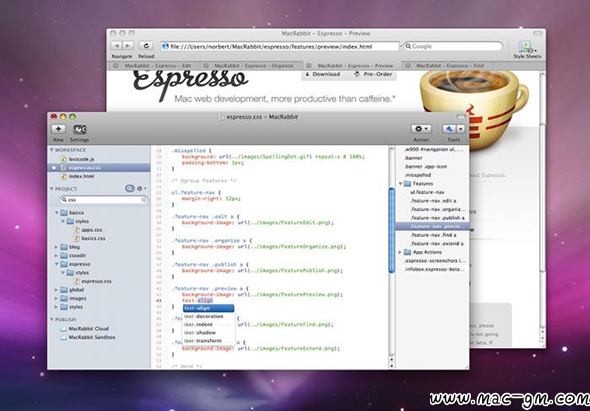Screen dimensions: 590x411
Task: Open the Settings toolbar icon
Action: 80,129
